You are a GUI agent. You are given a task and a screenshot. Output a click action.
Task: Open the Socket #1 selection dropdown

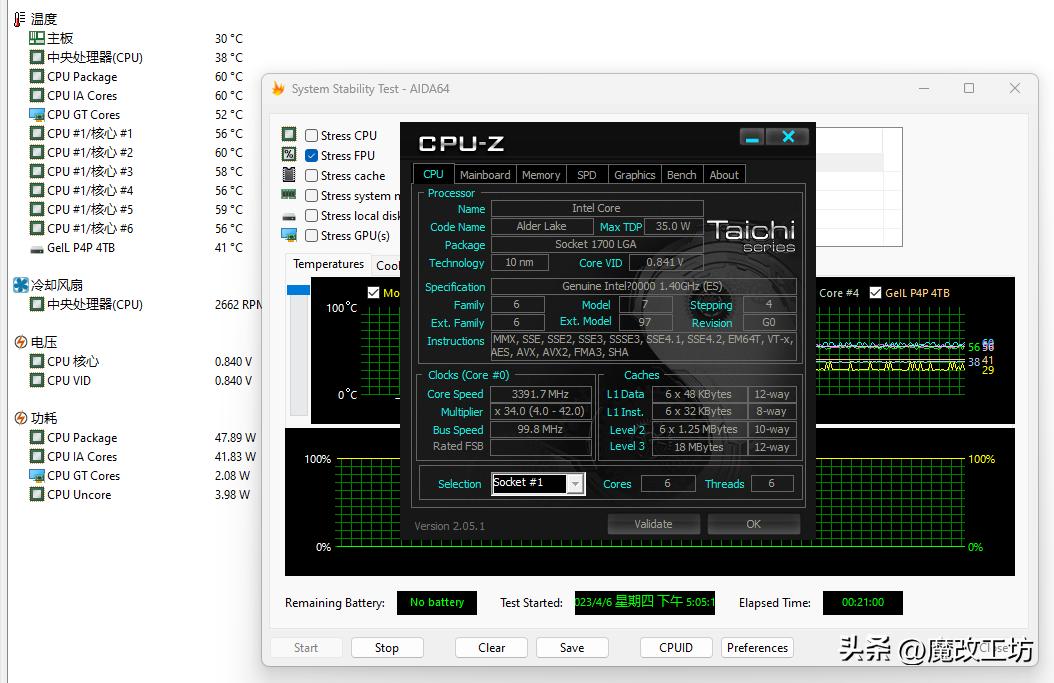tap(575, 484)
